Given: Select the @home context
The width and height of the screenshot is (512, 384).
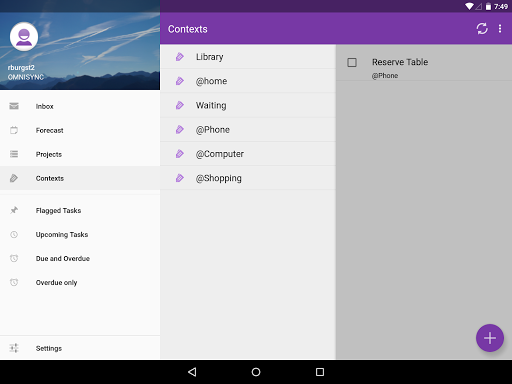Looking at the screenshot, I should point(248,81).
